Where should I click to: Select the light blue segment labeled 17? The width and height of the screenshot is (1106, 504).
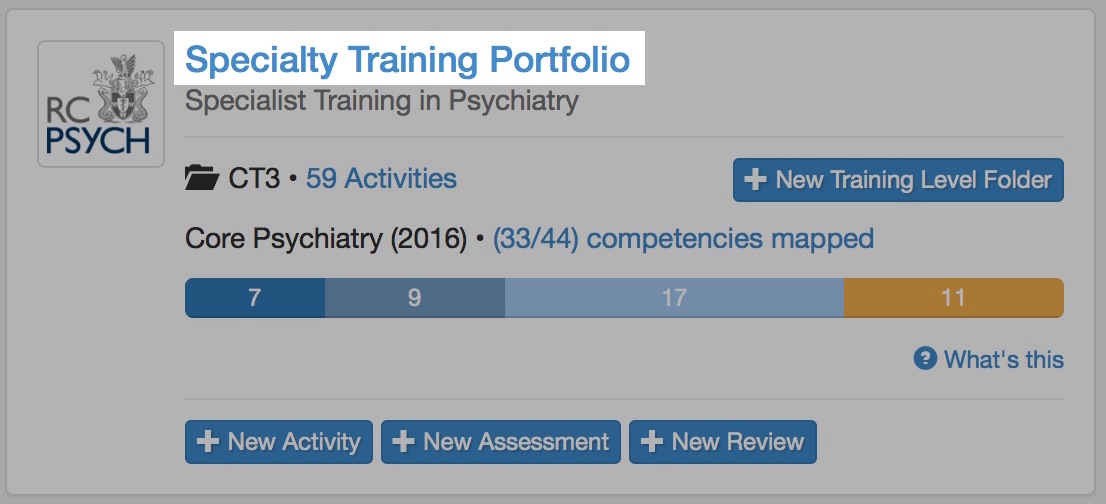(x=674, y=298)
